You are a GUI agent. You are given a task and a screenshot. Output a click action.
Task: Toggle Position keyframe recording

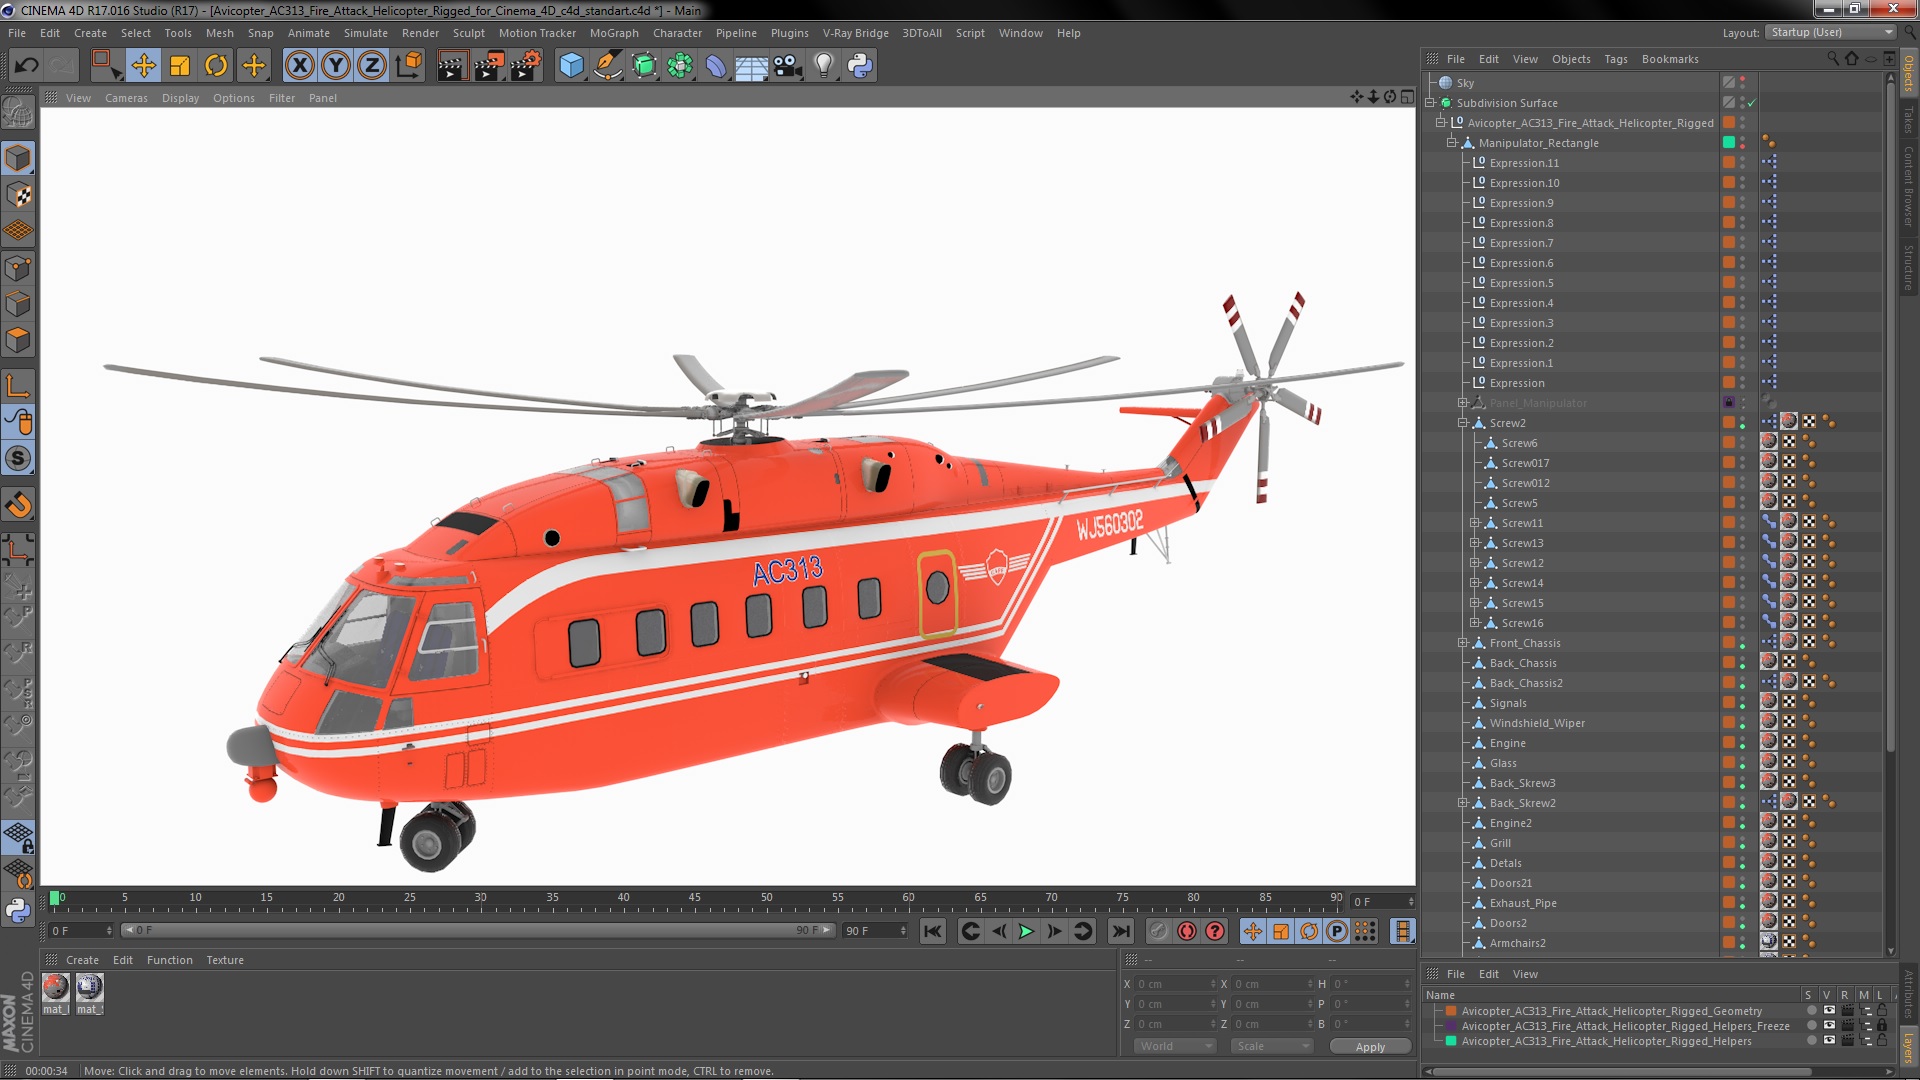[1252, 931]
